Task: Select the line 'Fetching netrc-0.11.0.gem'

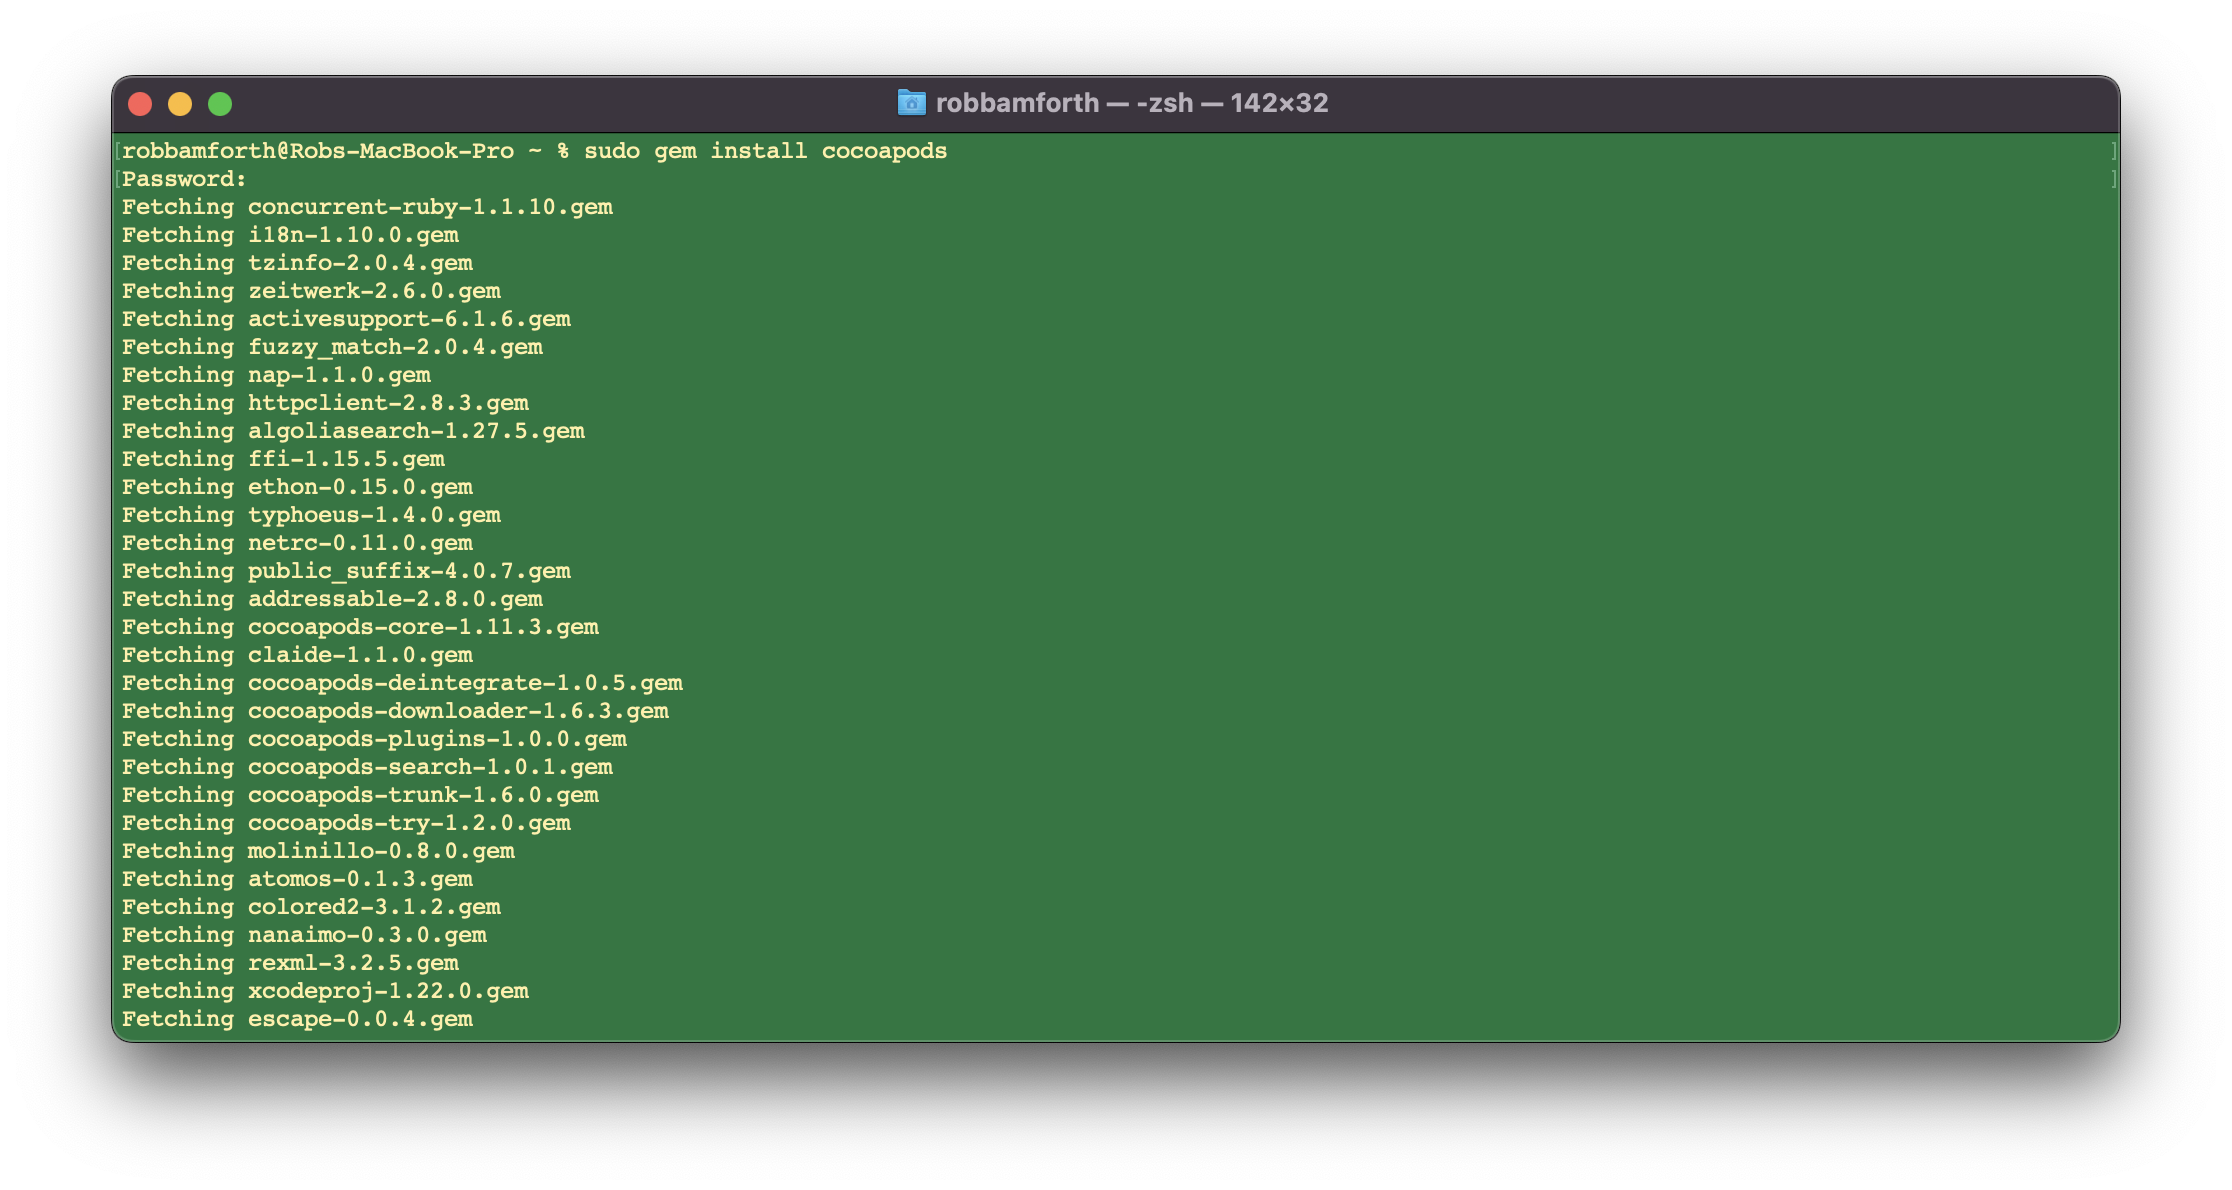Action: [x=297, y=543]
